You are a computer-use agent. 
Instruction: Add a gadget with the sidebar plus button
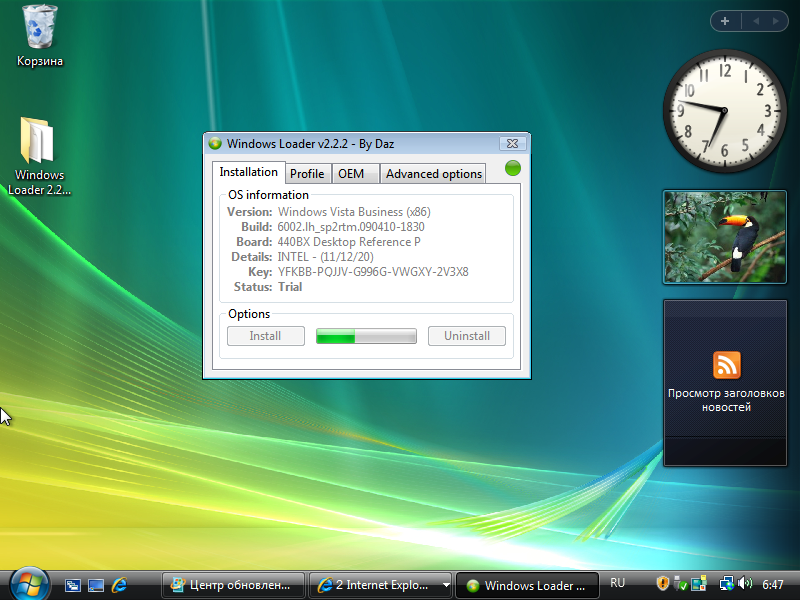pos(724,21)
